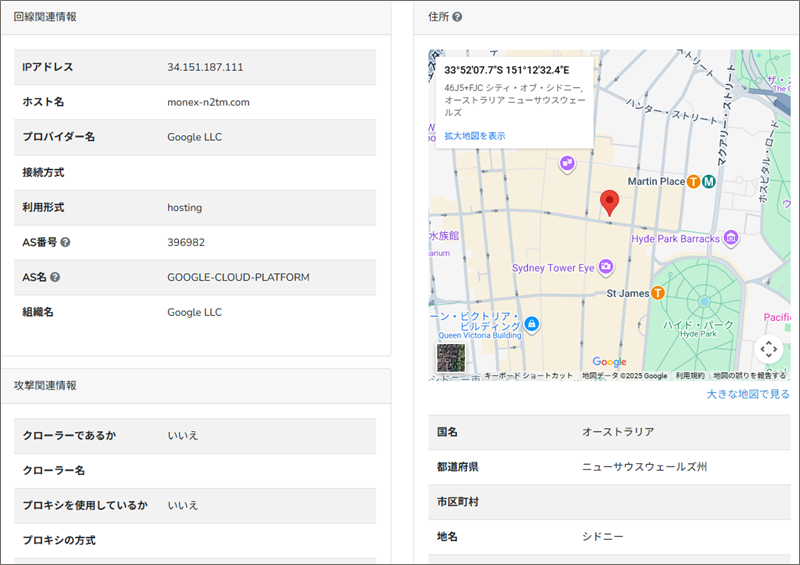Click the host name monex-n2tm.com
Image resolution: width=800 pixels, height=565 pixels.
point(208,102)
